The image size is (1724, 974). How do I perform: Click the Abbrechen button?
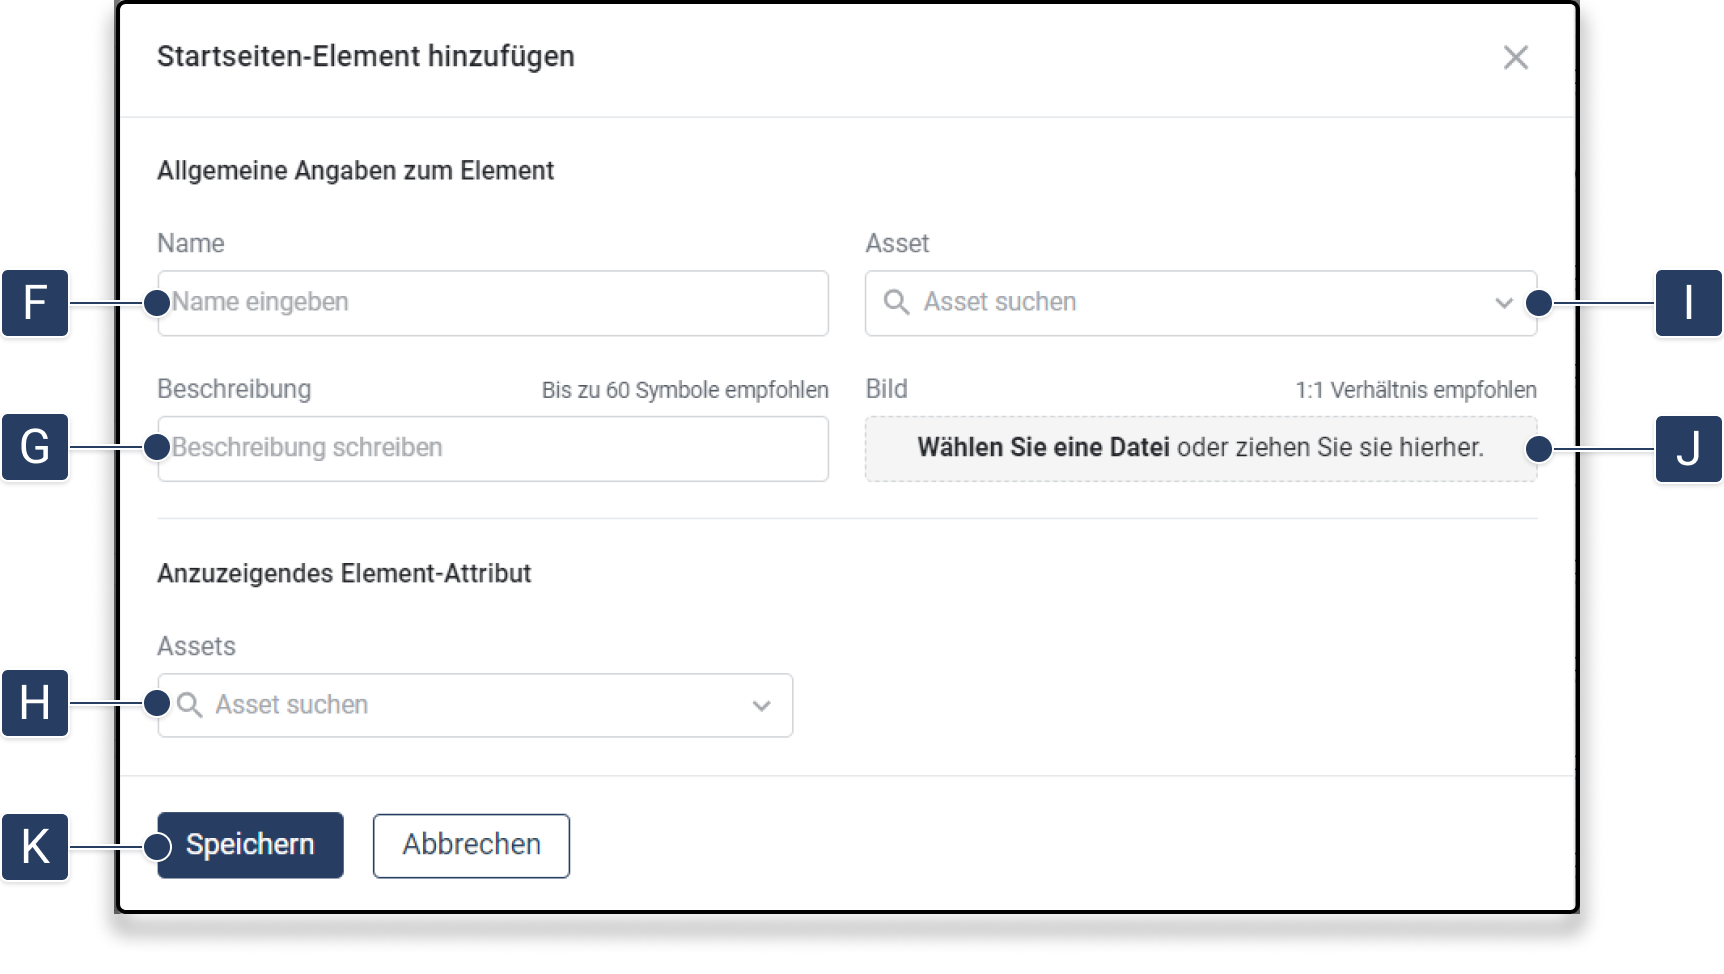[x=471, y=846]
